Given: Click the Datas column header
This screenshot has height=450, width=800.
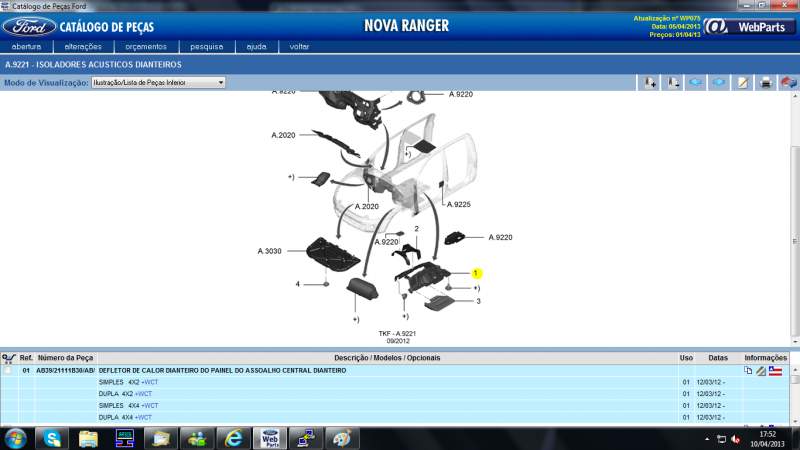Looking at the screenshot, I should [x=718, y=358].
